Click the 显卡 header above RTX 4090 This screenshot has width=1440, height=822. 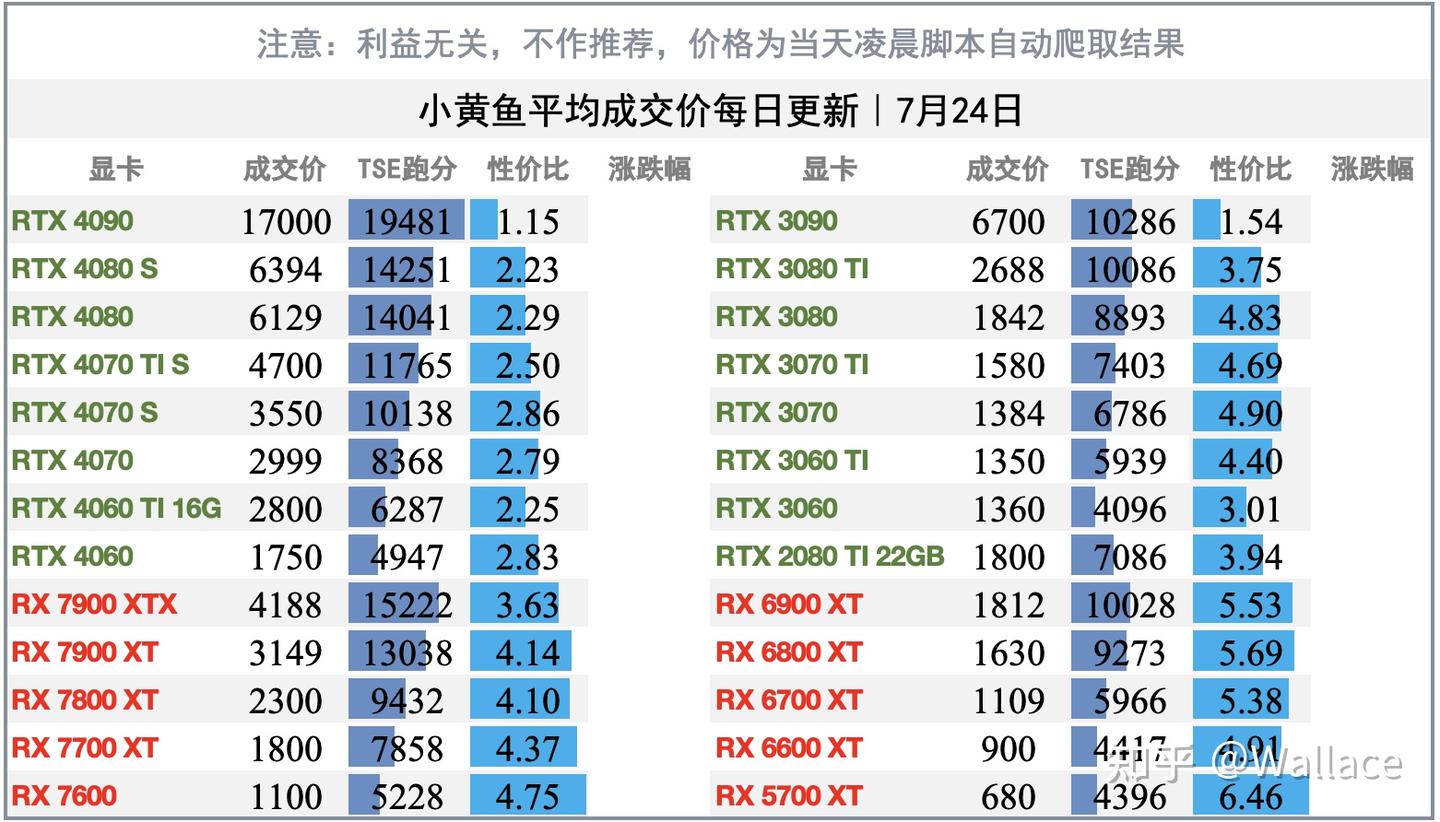116,169
